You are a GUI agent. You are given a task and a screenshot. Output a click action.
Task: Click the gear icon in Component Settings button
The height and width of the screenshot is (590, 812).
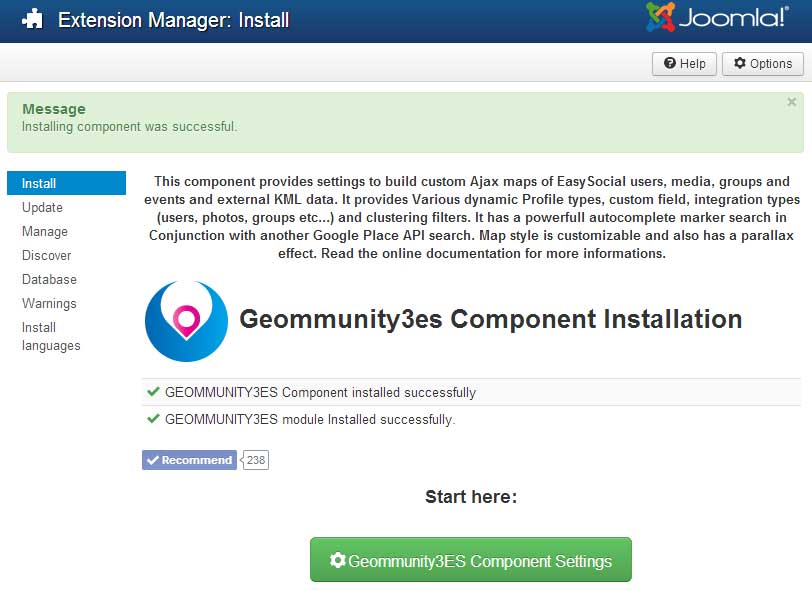(x=338, y=560)
